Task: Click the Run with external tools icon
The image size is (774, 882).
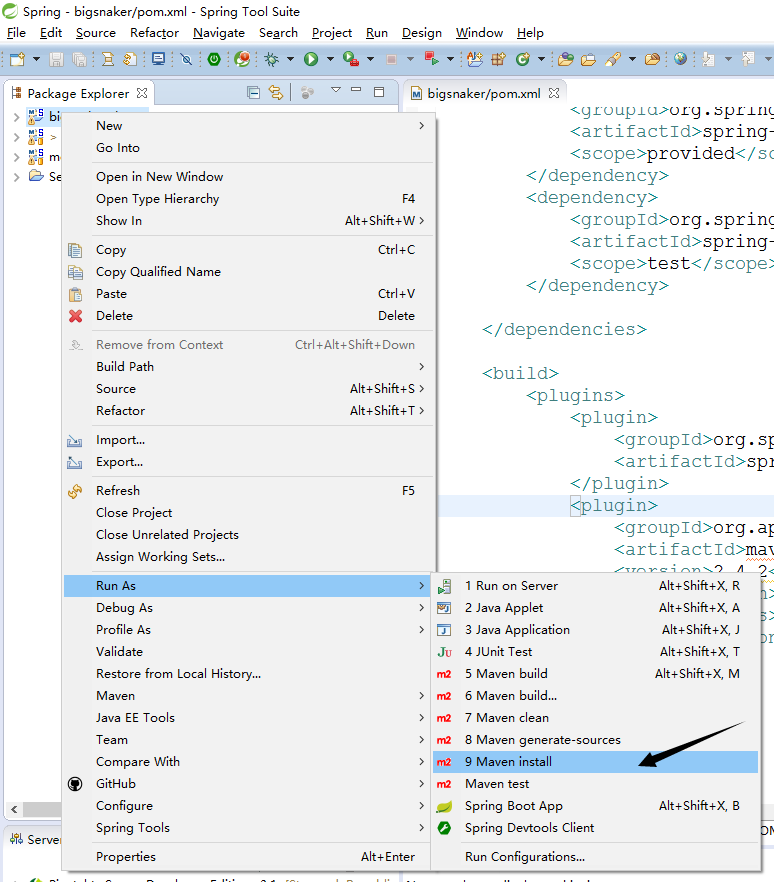Action: (351, 58)
